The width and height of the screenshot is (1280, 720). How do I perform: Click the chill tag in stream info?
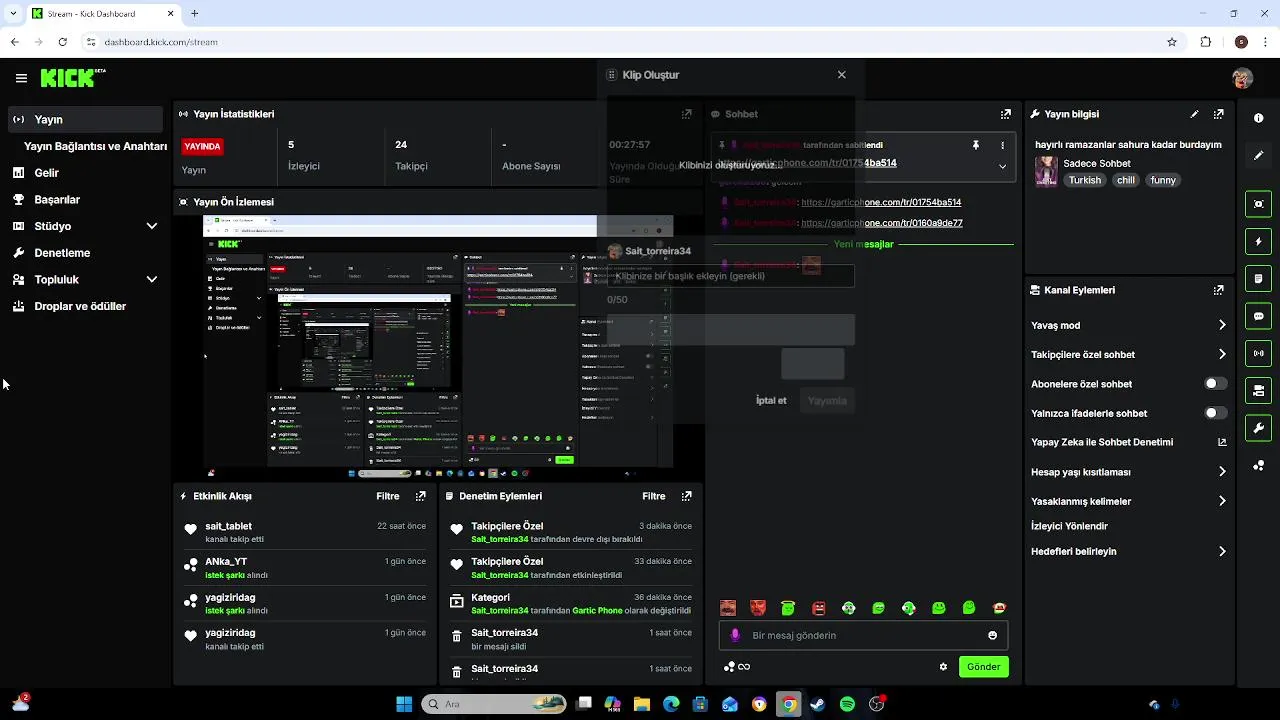1126,180
